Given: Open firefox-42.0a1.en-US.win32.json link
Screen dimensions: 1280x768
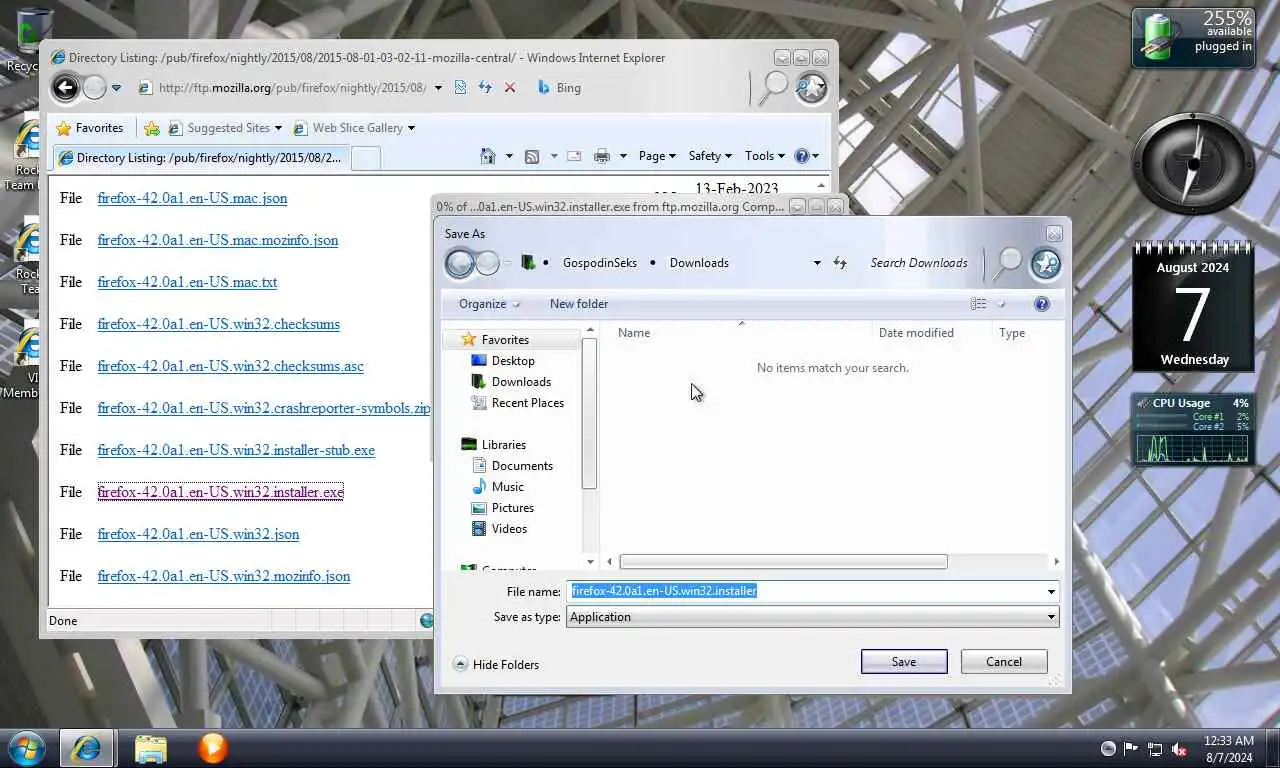Looking at the screenshot, I should [x=198, y=534].
